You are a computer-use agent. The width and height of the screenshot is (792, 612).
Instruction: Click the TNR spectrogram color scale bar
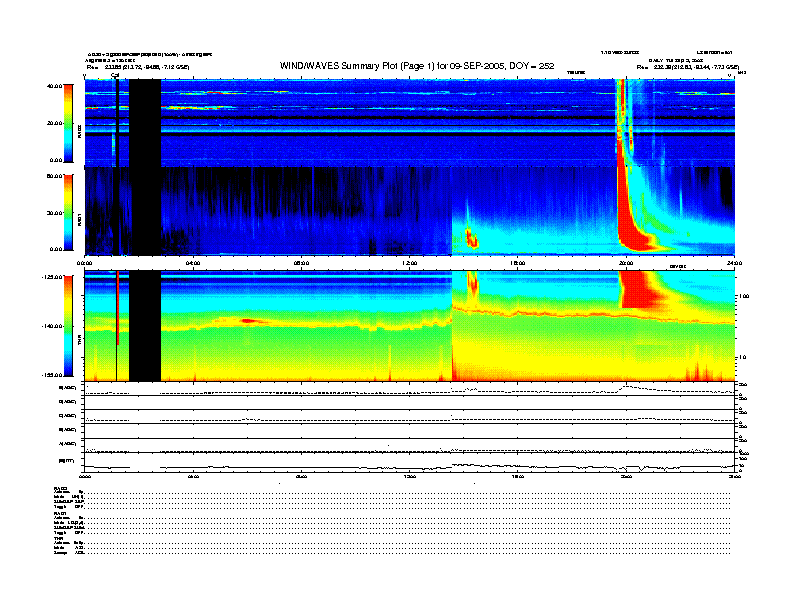click(x=69, y=326)
